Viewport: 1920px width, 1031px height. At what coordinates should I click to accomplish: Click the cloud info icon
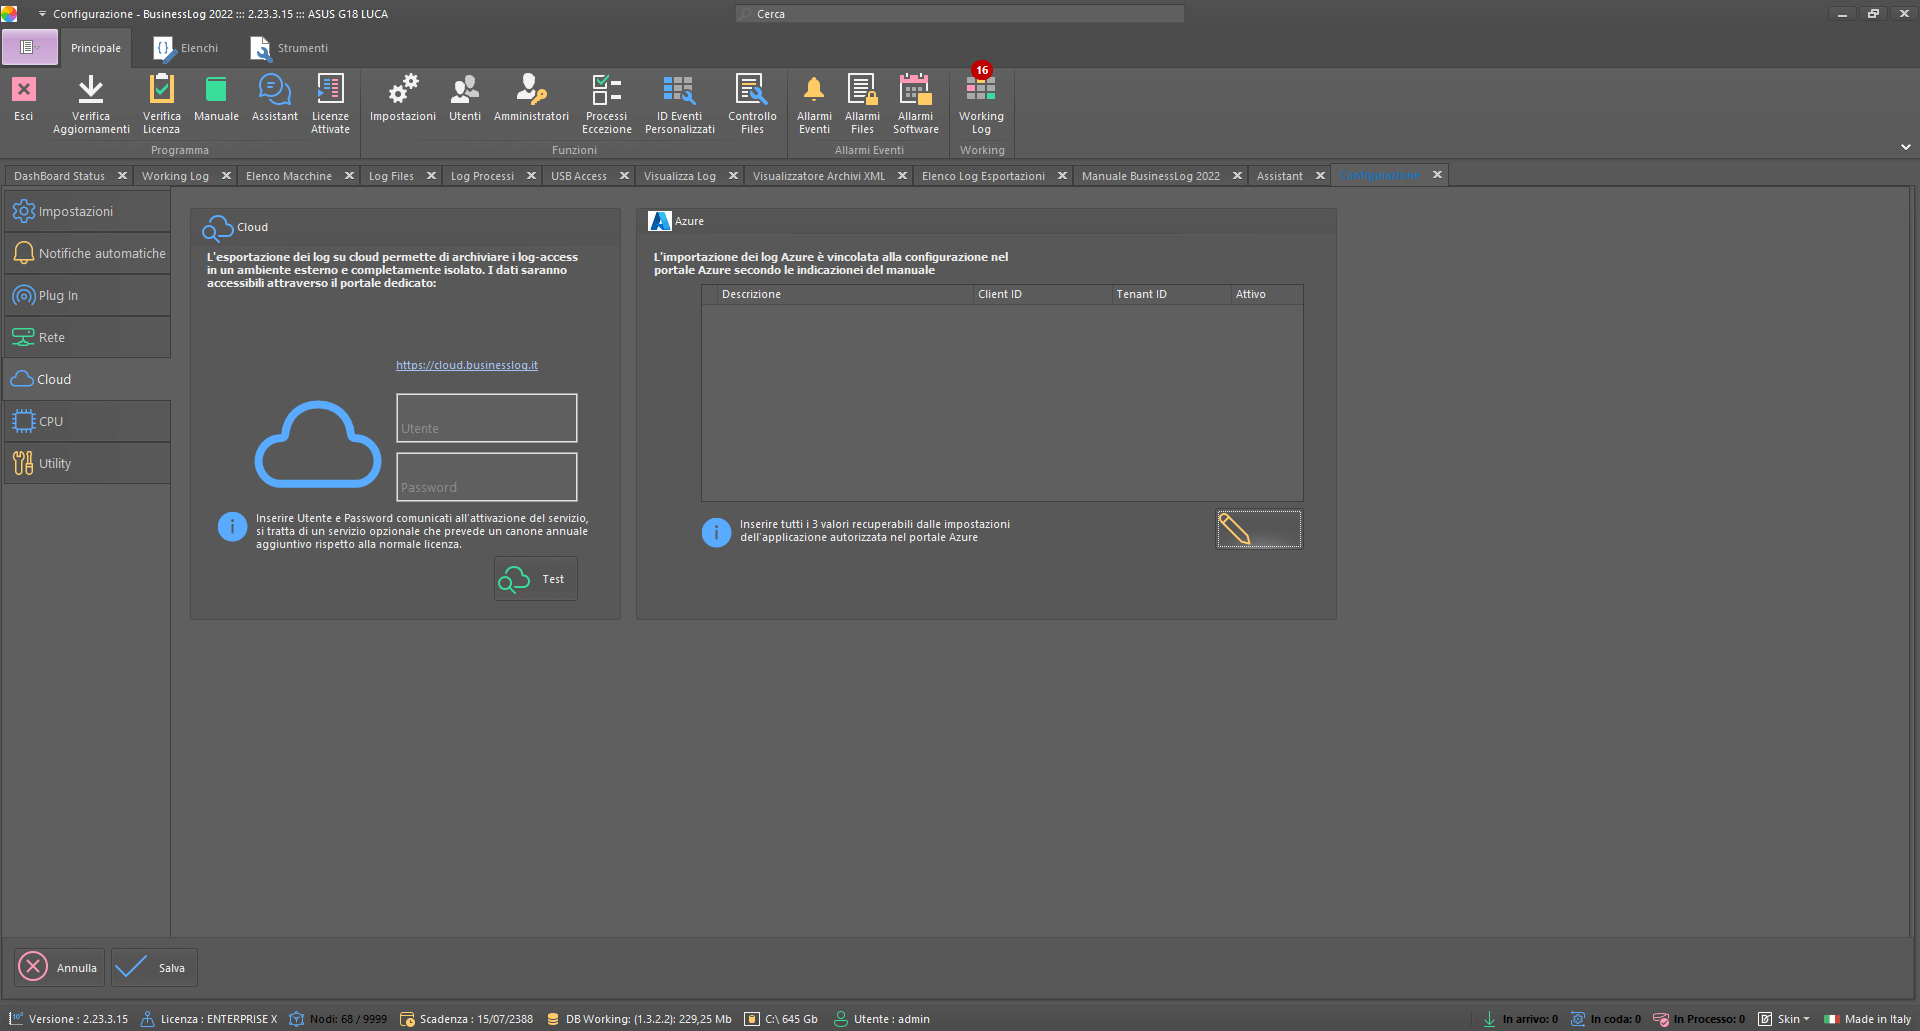click(232, 526)
